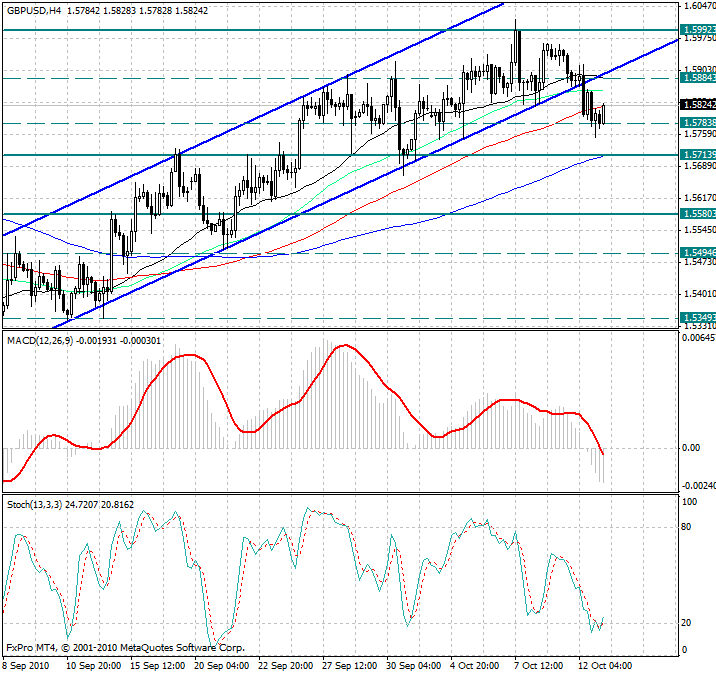The width and height of the screenshot is (716, 673).
Task: Click the 30 Sep 04:00 time label
Action: 413,666
